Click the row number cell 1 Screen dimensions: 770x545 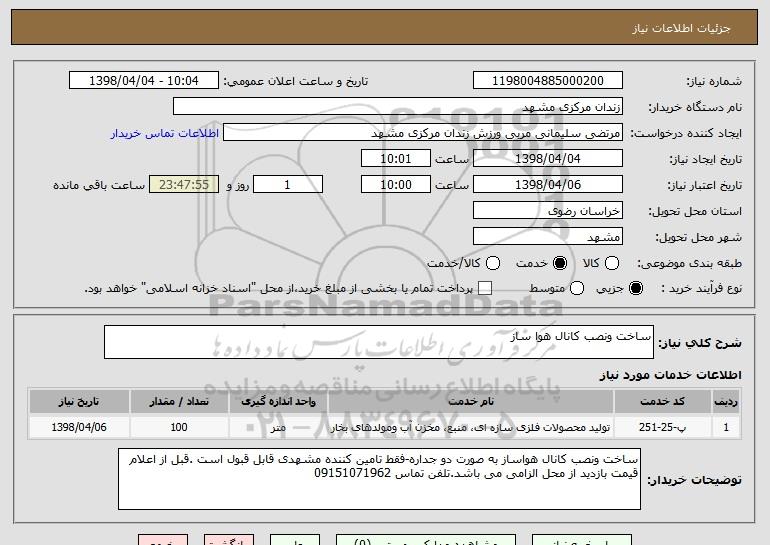pos(726,427)
